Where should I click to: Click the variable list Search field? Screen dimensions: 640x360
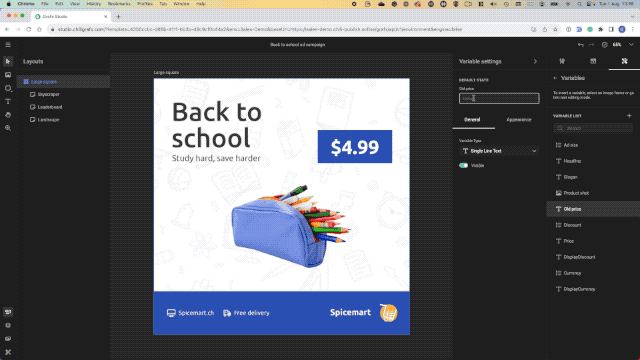593,128
